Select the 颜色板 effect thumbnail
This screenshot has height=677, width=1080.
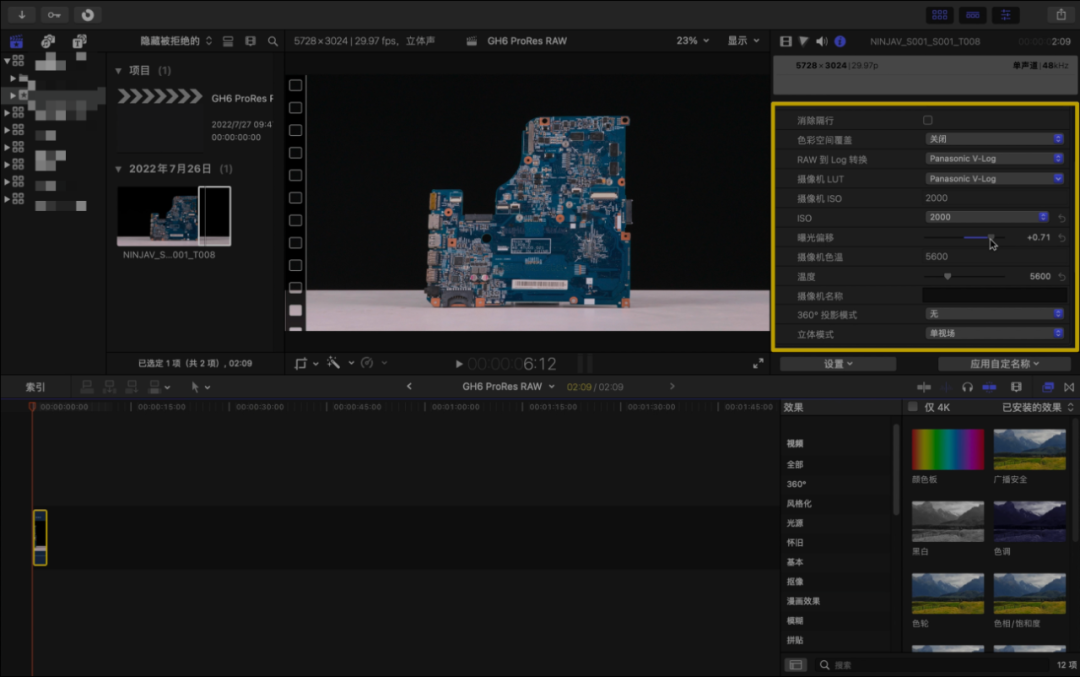coord(948,450)
